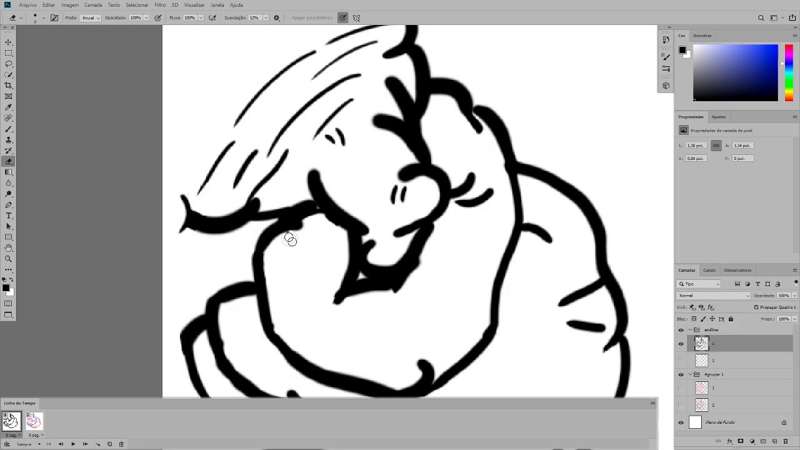Click the foreground color swatch in Color panel
The width and height of the screenshot is (800, 450).
coord(682,49)
